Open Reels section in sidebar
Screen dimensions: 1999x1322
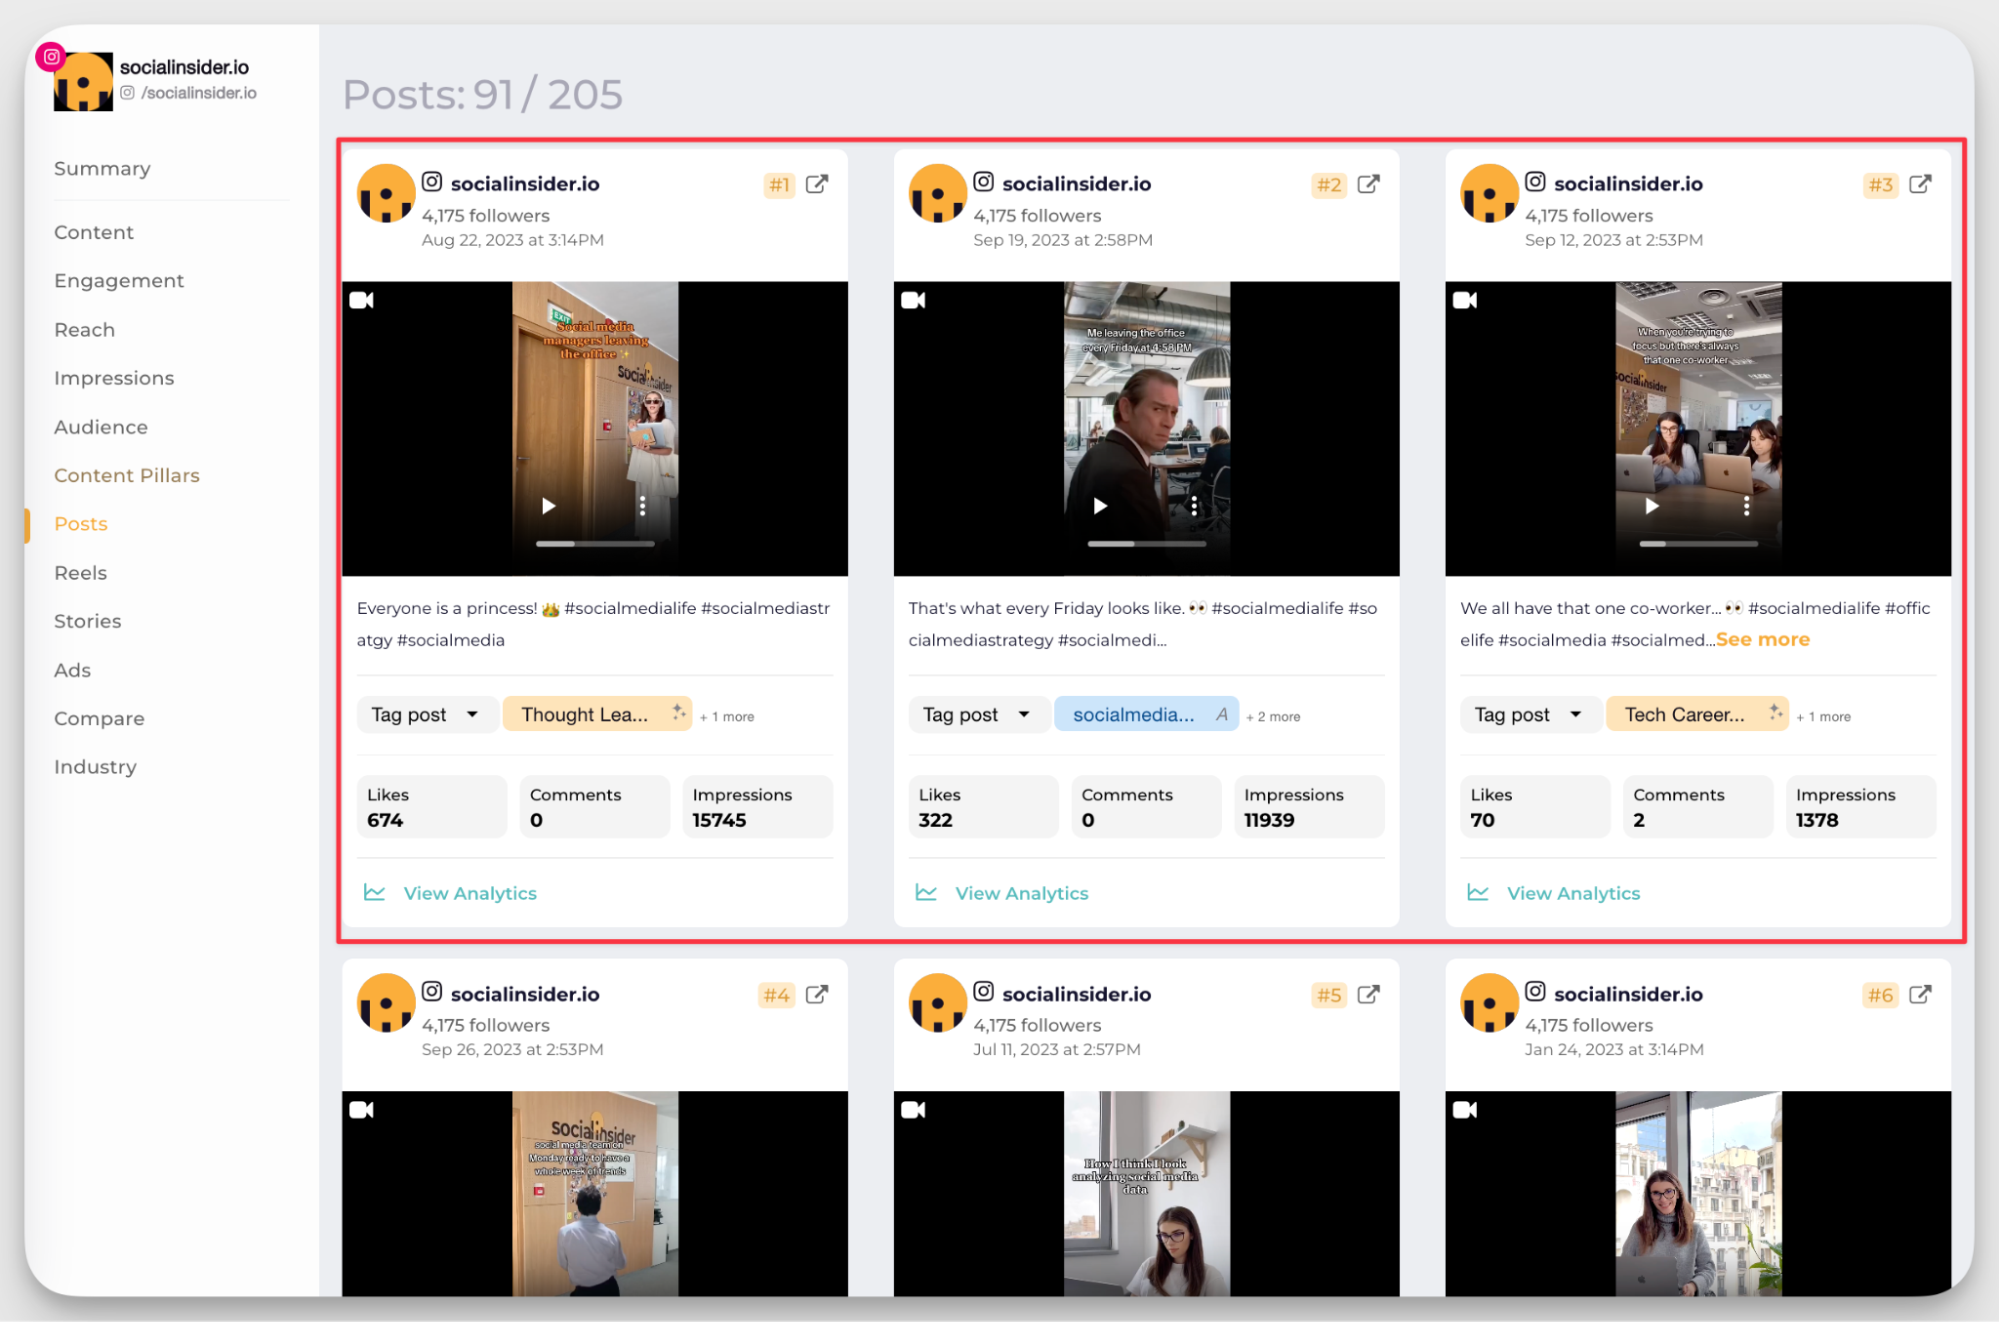click(80, 573)
